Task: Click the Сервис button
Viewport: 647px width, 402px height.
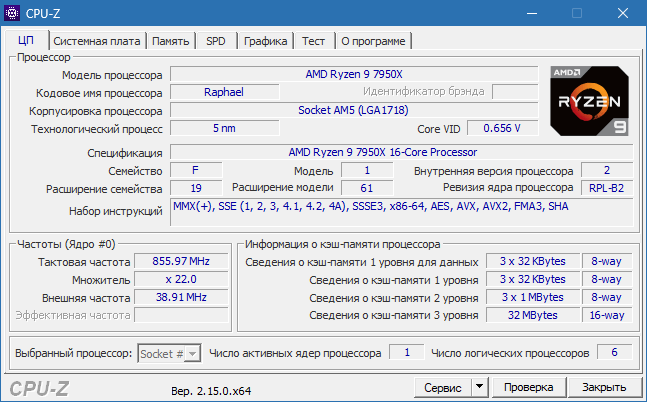Action: (443, 388)
